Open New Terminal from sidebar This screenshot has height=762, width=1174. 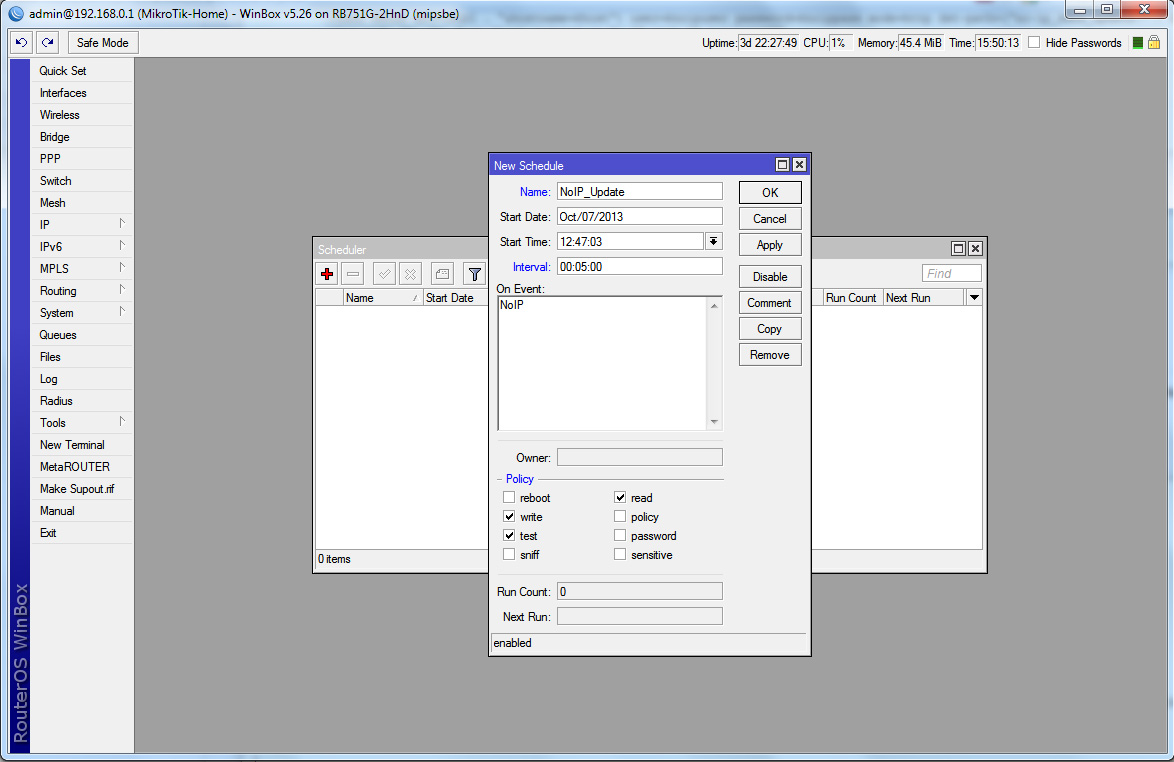(72, 445)
